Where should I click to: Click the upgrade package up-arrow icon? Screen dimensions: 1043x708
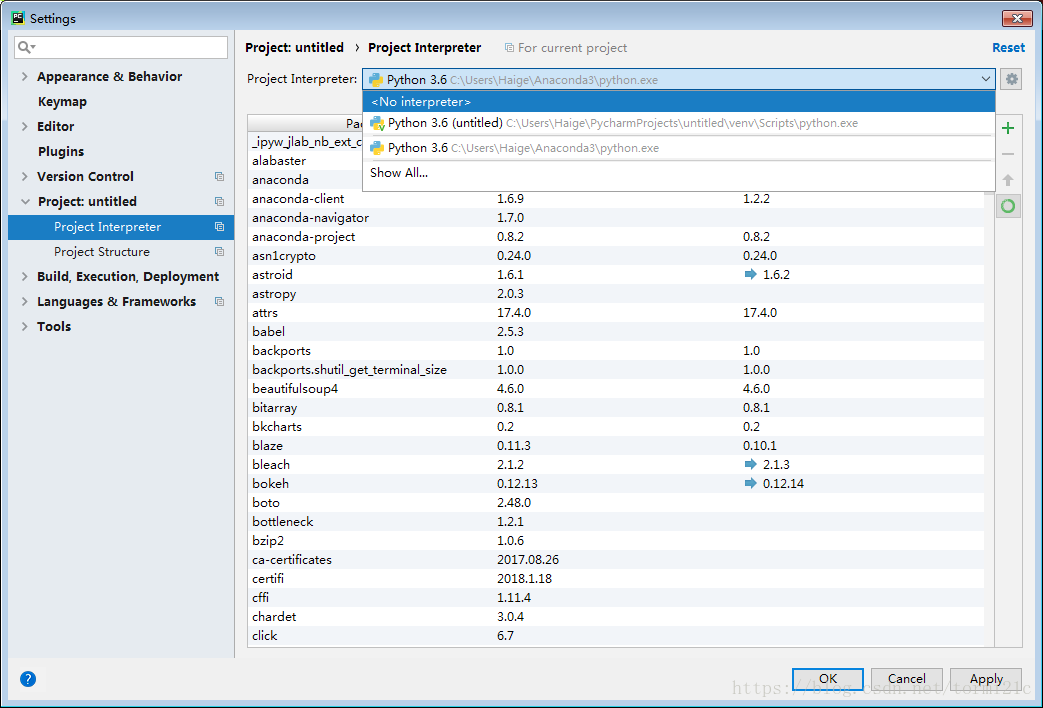tap(1008, 180)
